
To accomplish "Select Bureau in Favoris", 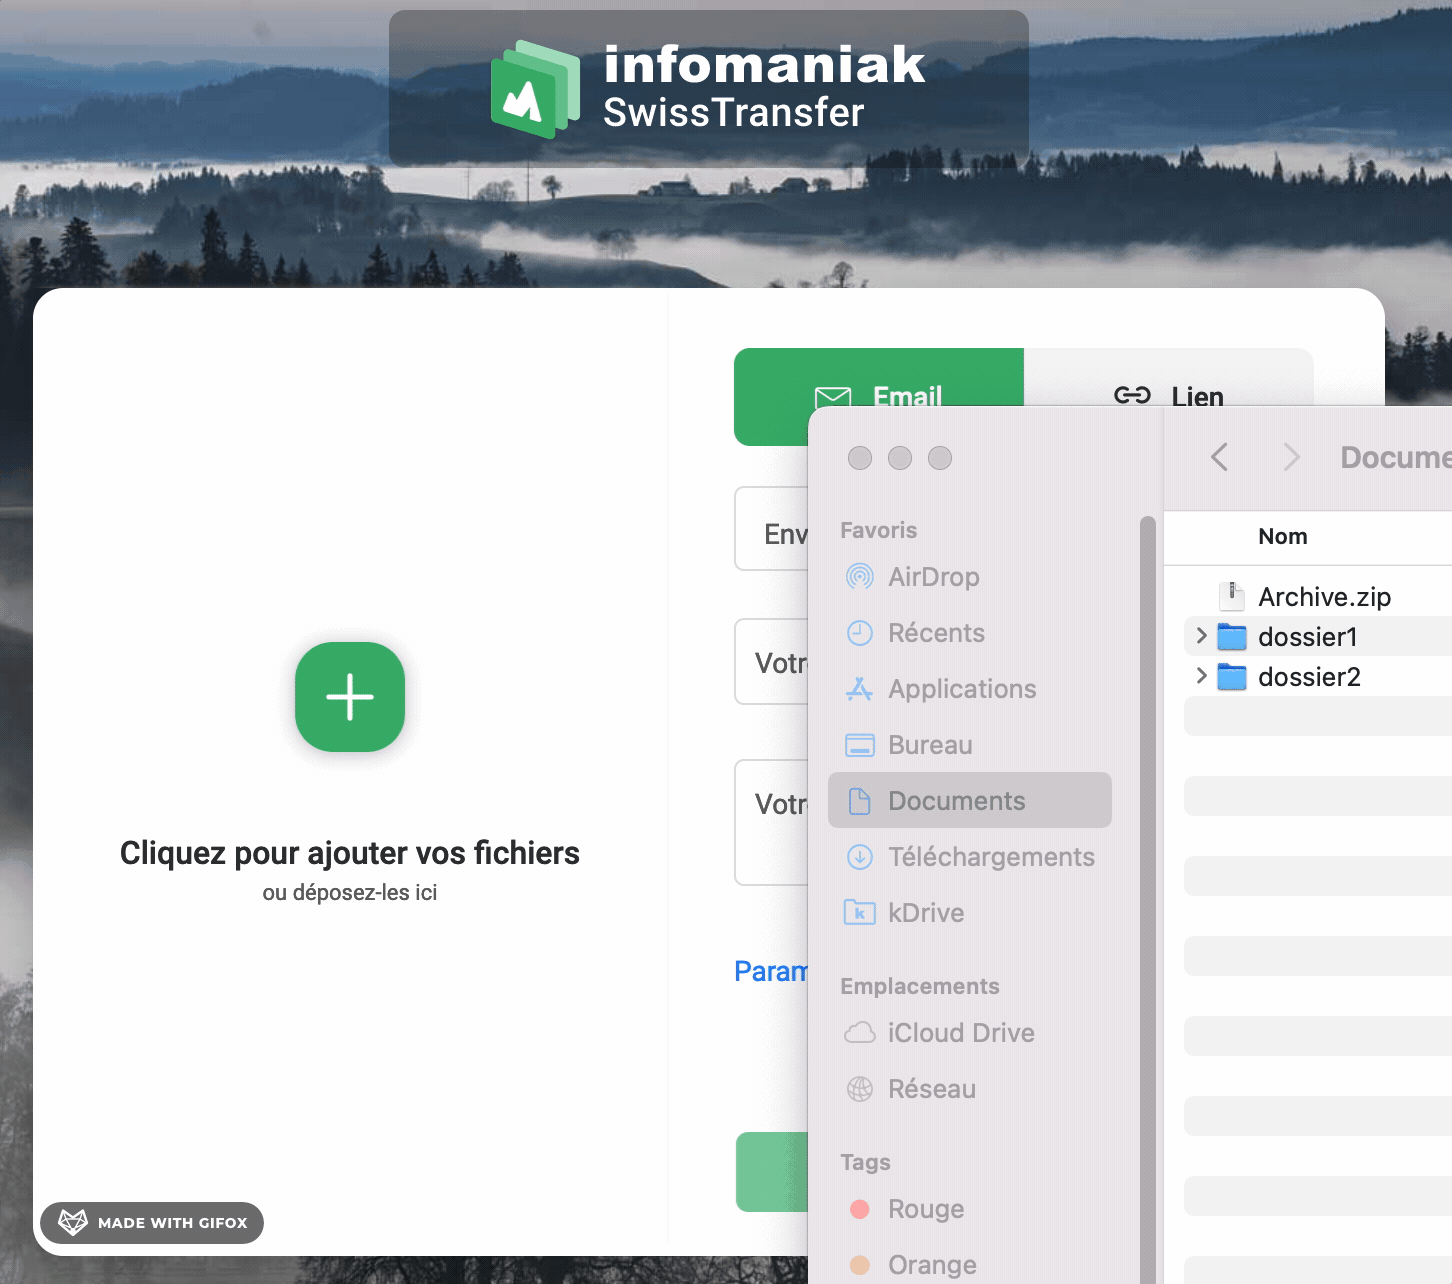I will (x=930, y=744).
